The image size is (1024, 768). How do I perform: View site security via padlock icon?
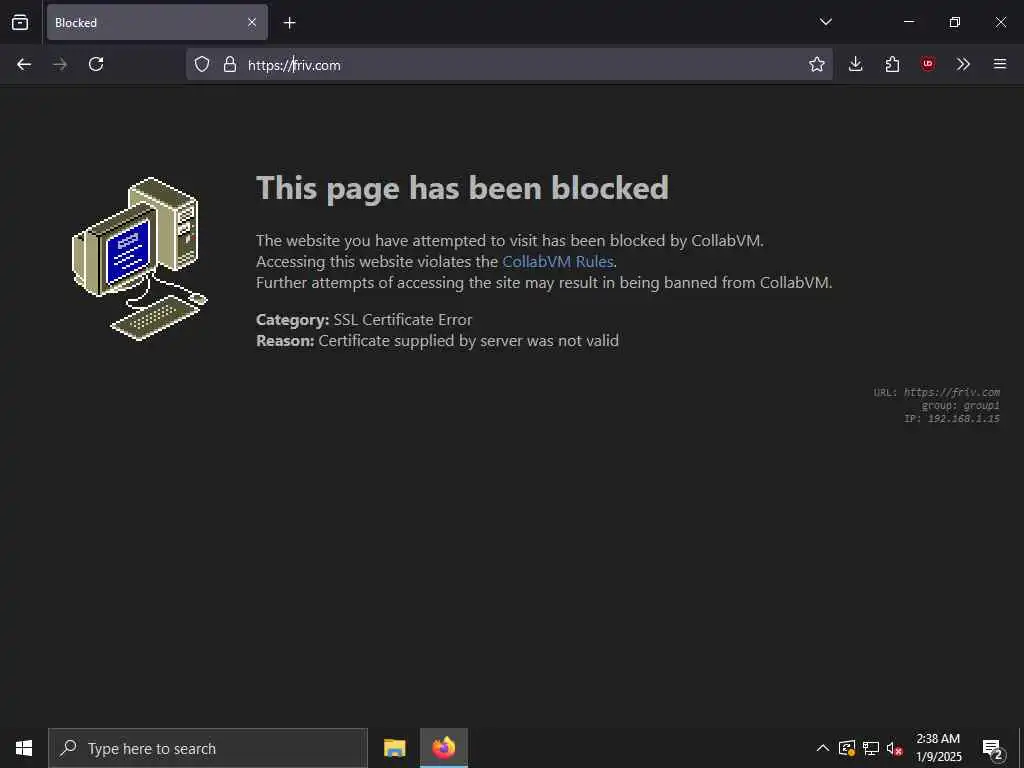[x=230, y=64]
